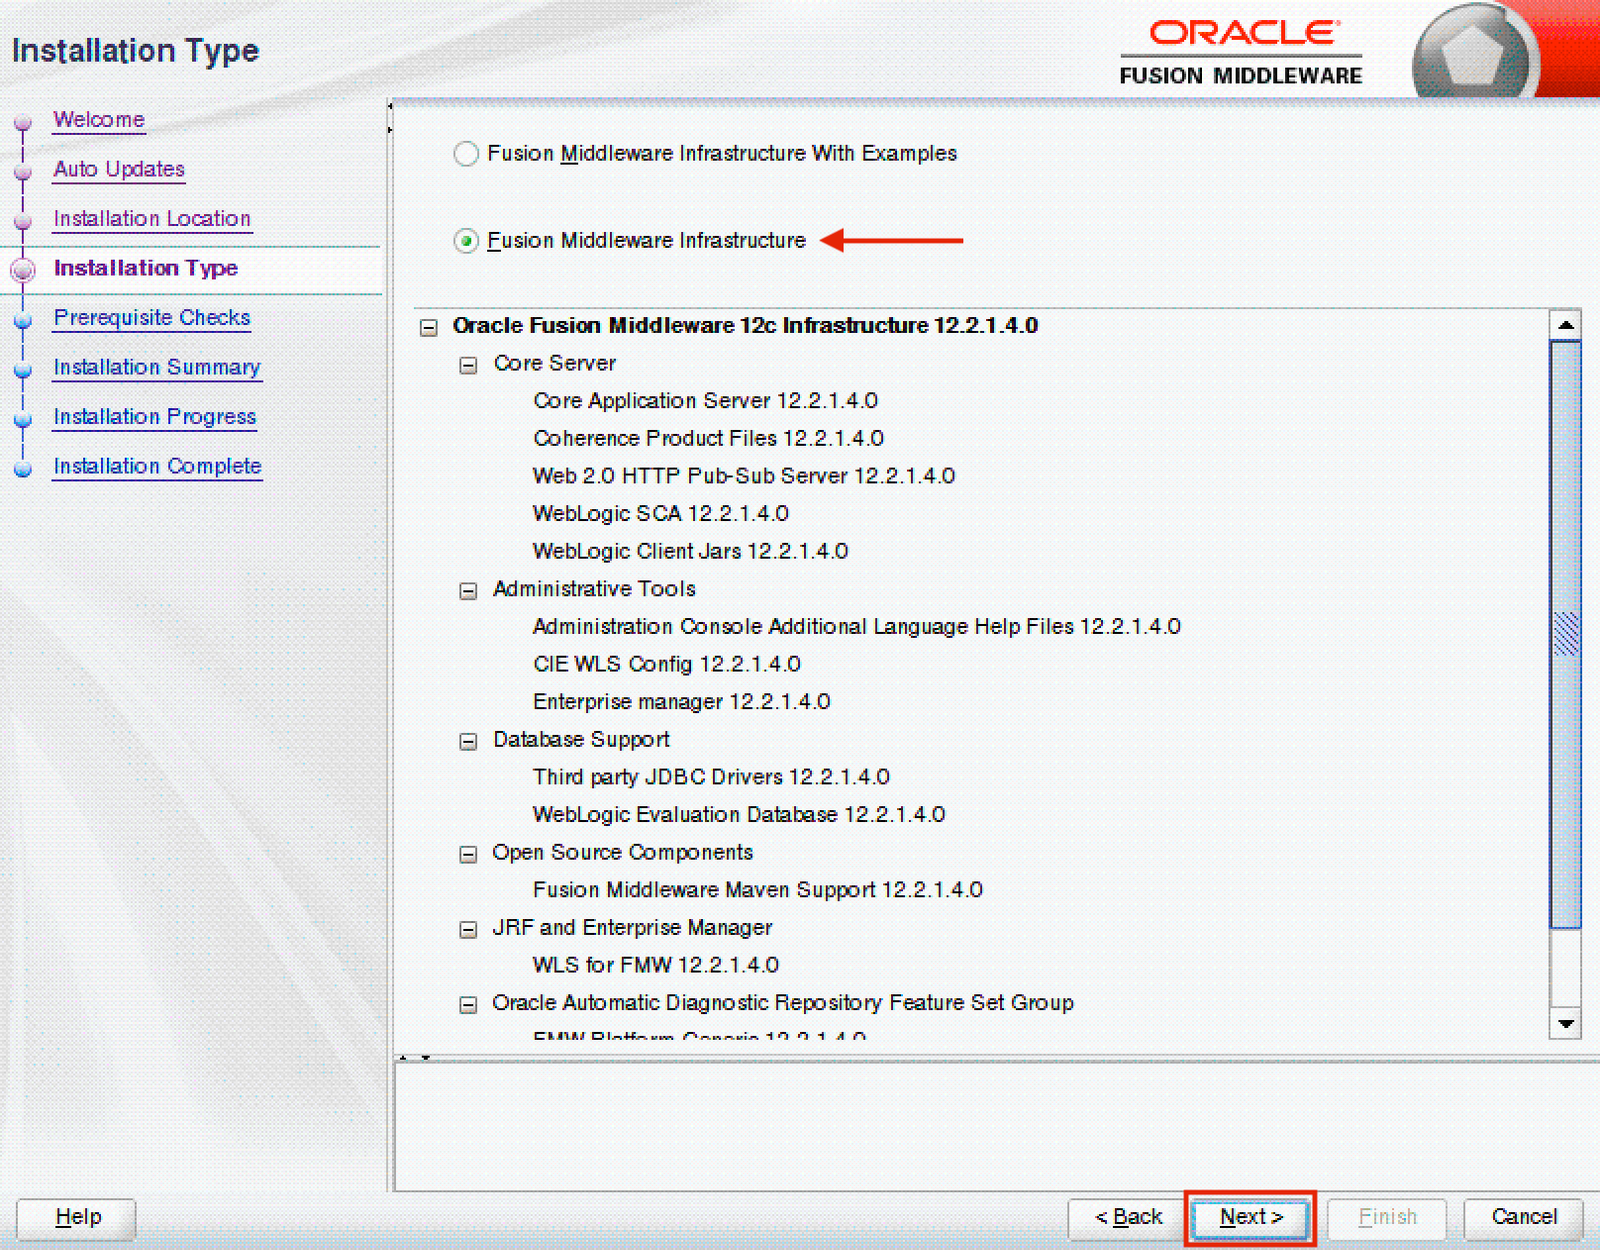
Task: Click the feature tree scrollbar thumb
Action: click(x=1566, y=634)
